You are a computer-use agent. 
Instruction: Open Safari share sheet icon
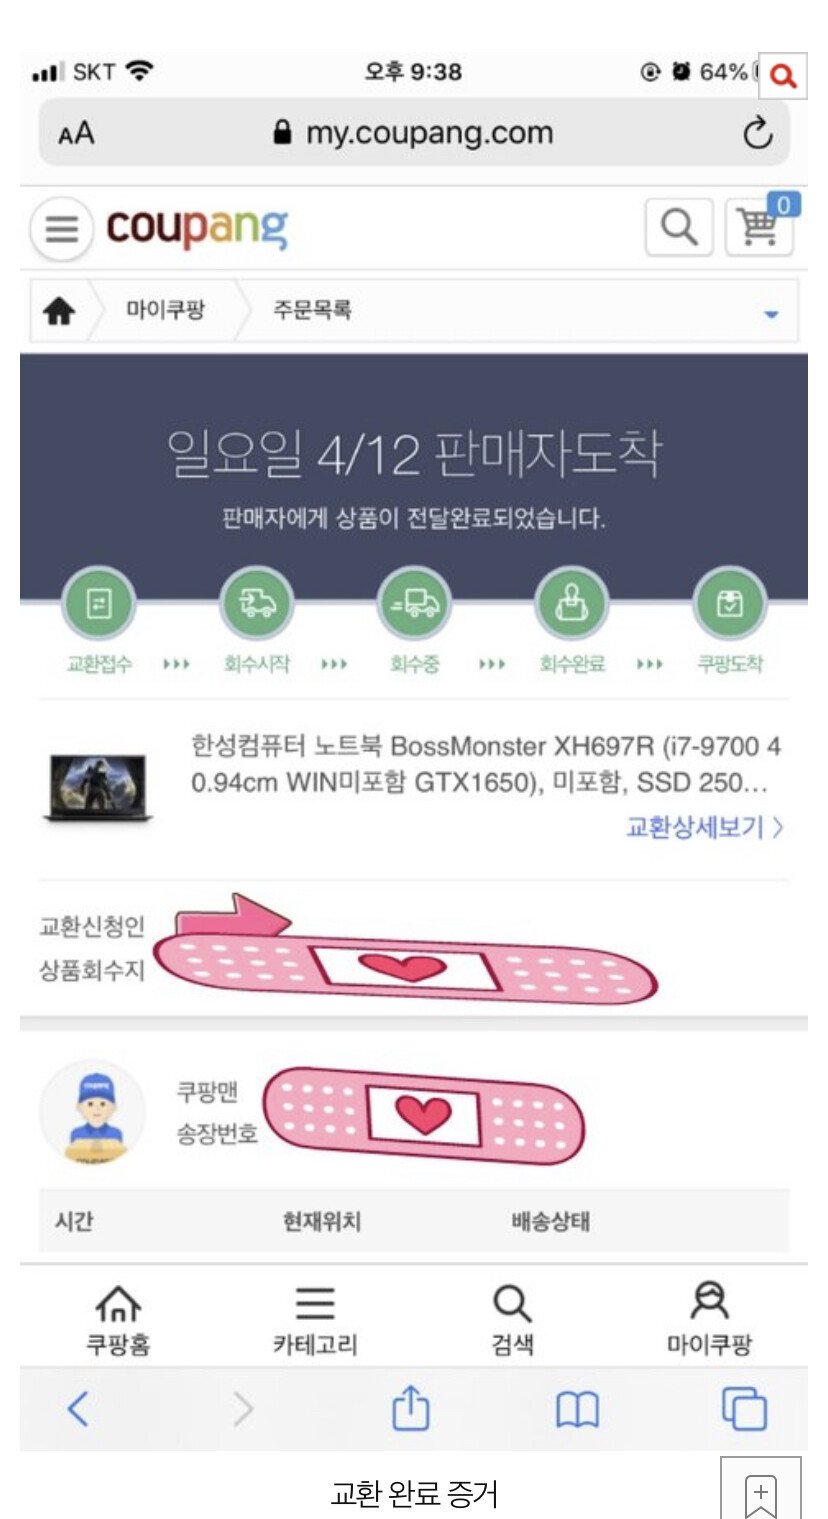[410, 1409]
